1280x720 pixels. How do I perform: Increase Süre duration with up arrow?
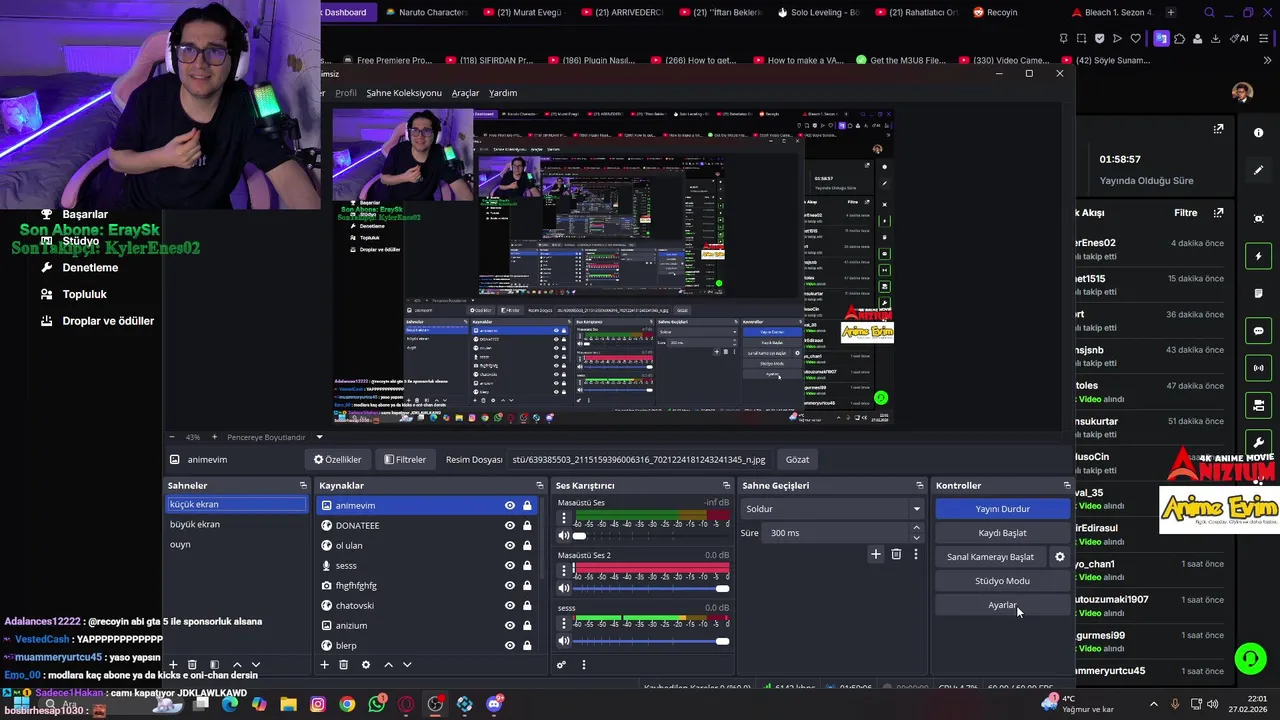(x=916, y=529)
